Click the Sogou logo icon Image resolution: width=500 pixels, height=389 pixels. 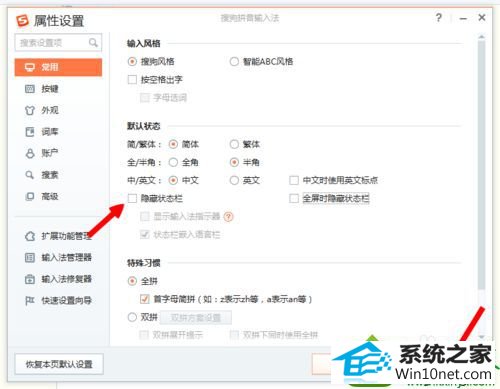pos(23,21)
